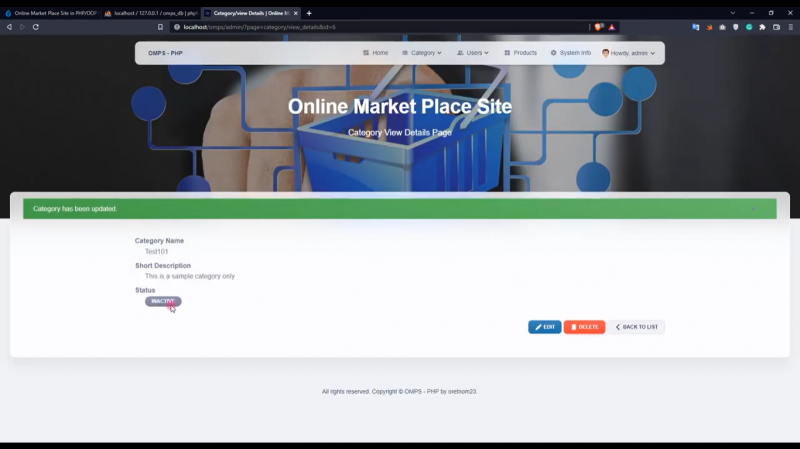Viewport: 800px width, 449px height.
Task: Dismiss the 'Category has been updated' alert
Action: click(753, 209)
